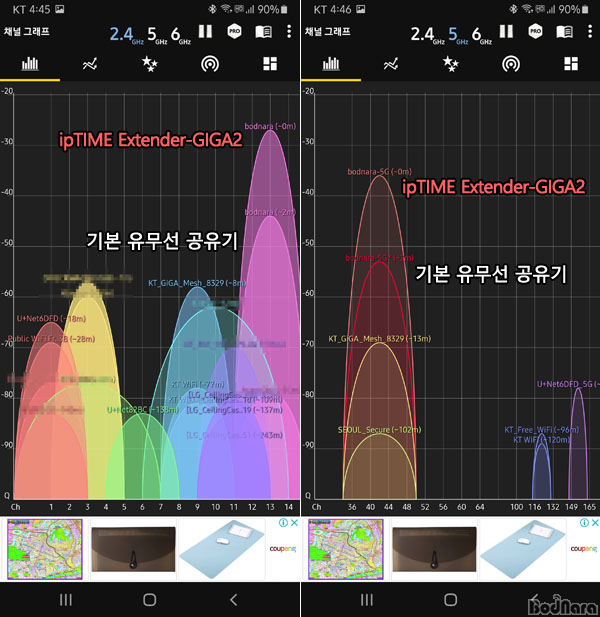Screen dimensions: 600x617
Task: Tap the red bodnara-5G* (~2m) label
Action: pyautogui.click(x=380, y=258)
